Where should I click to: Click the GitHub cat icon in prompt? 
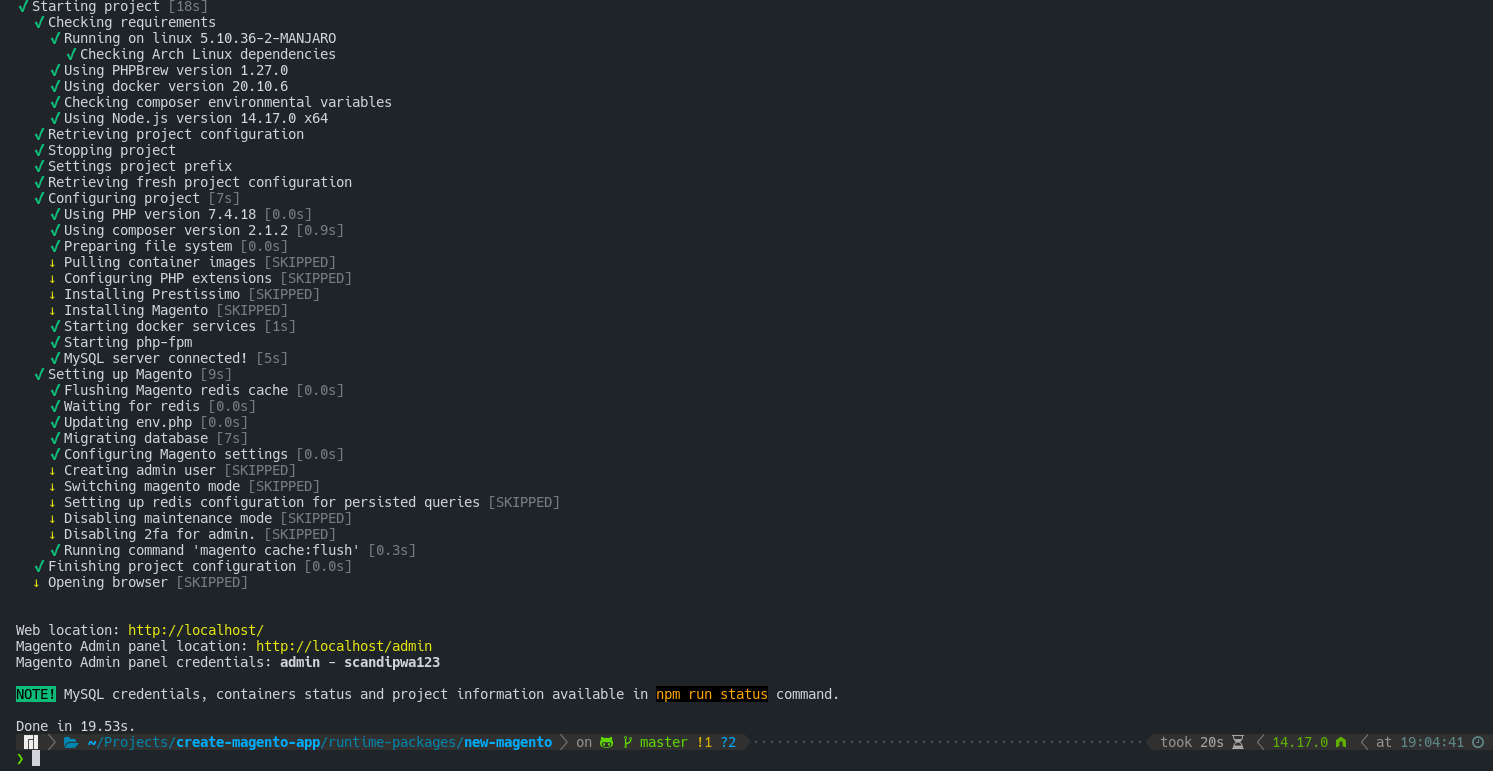(x=606, y=742)
